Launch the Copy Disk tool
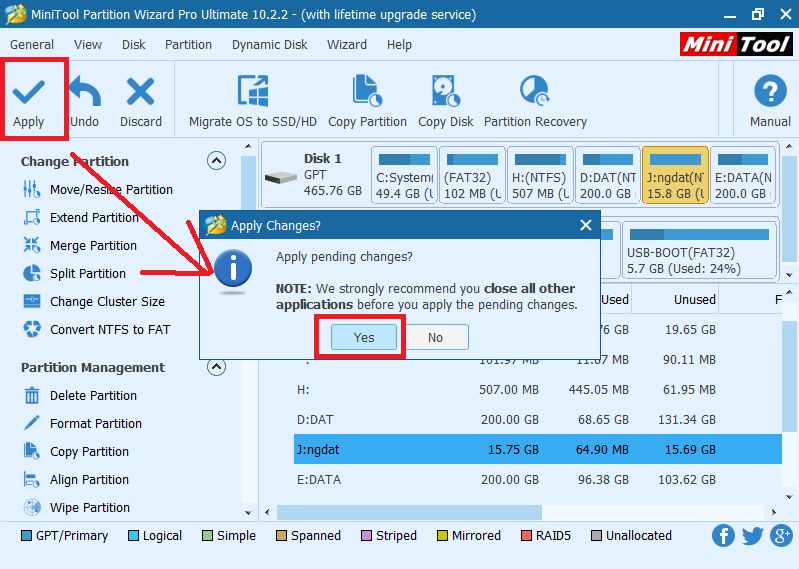The height and width of the screenshot is (569, 799). tap(446, 101)
